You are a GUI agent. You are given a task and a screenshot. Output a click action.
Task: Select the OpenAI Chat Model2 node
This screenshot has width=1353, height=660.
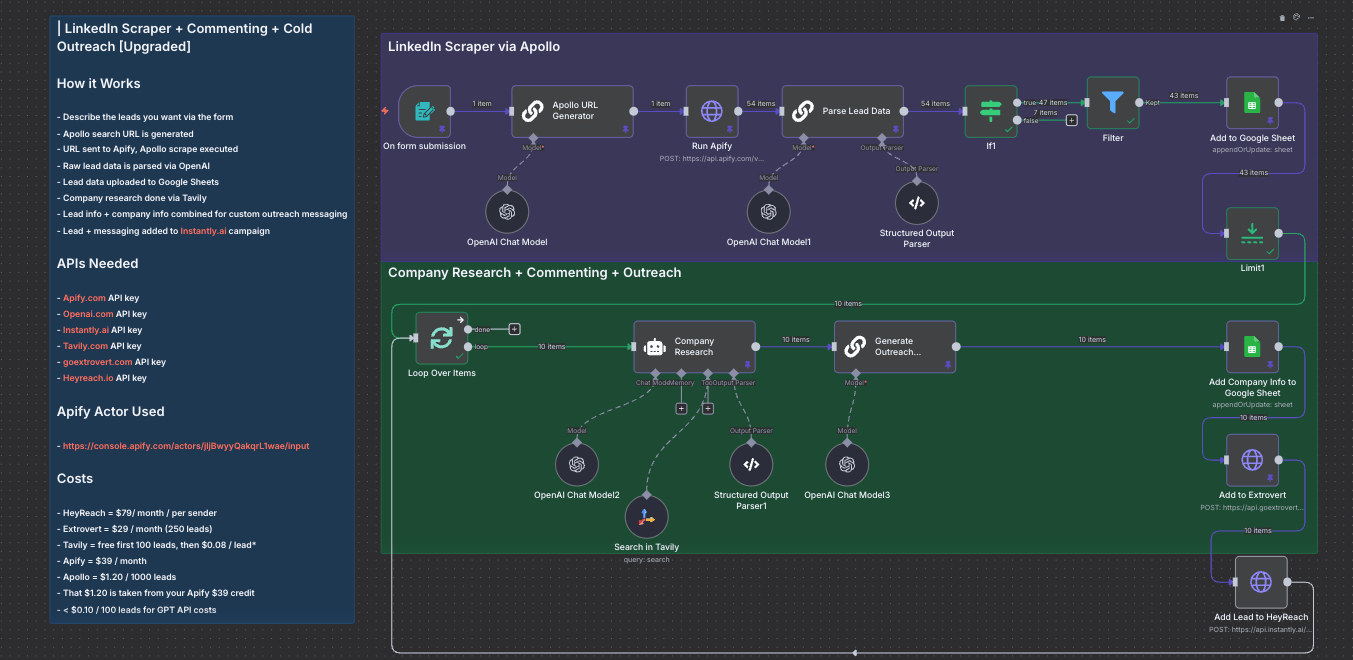pyautogui.click(x=576, y=465)
